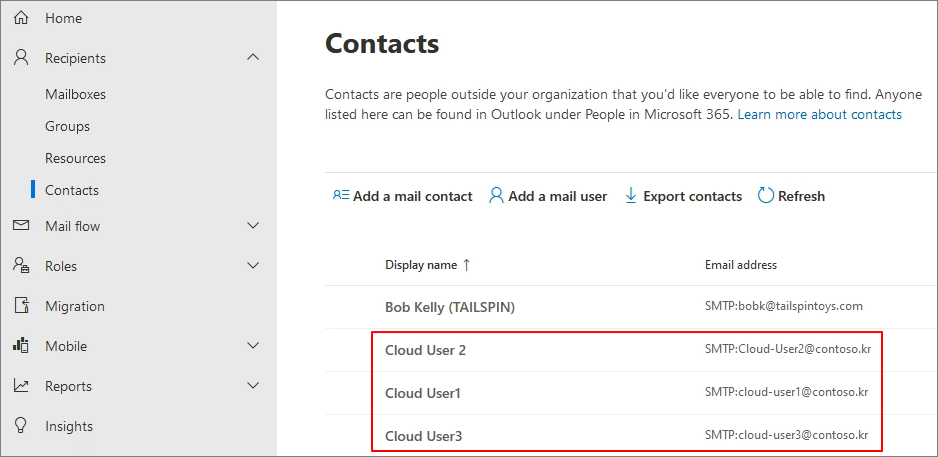
Task: Expand the Roles chevron
Action: (x=253, y=266)
